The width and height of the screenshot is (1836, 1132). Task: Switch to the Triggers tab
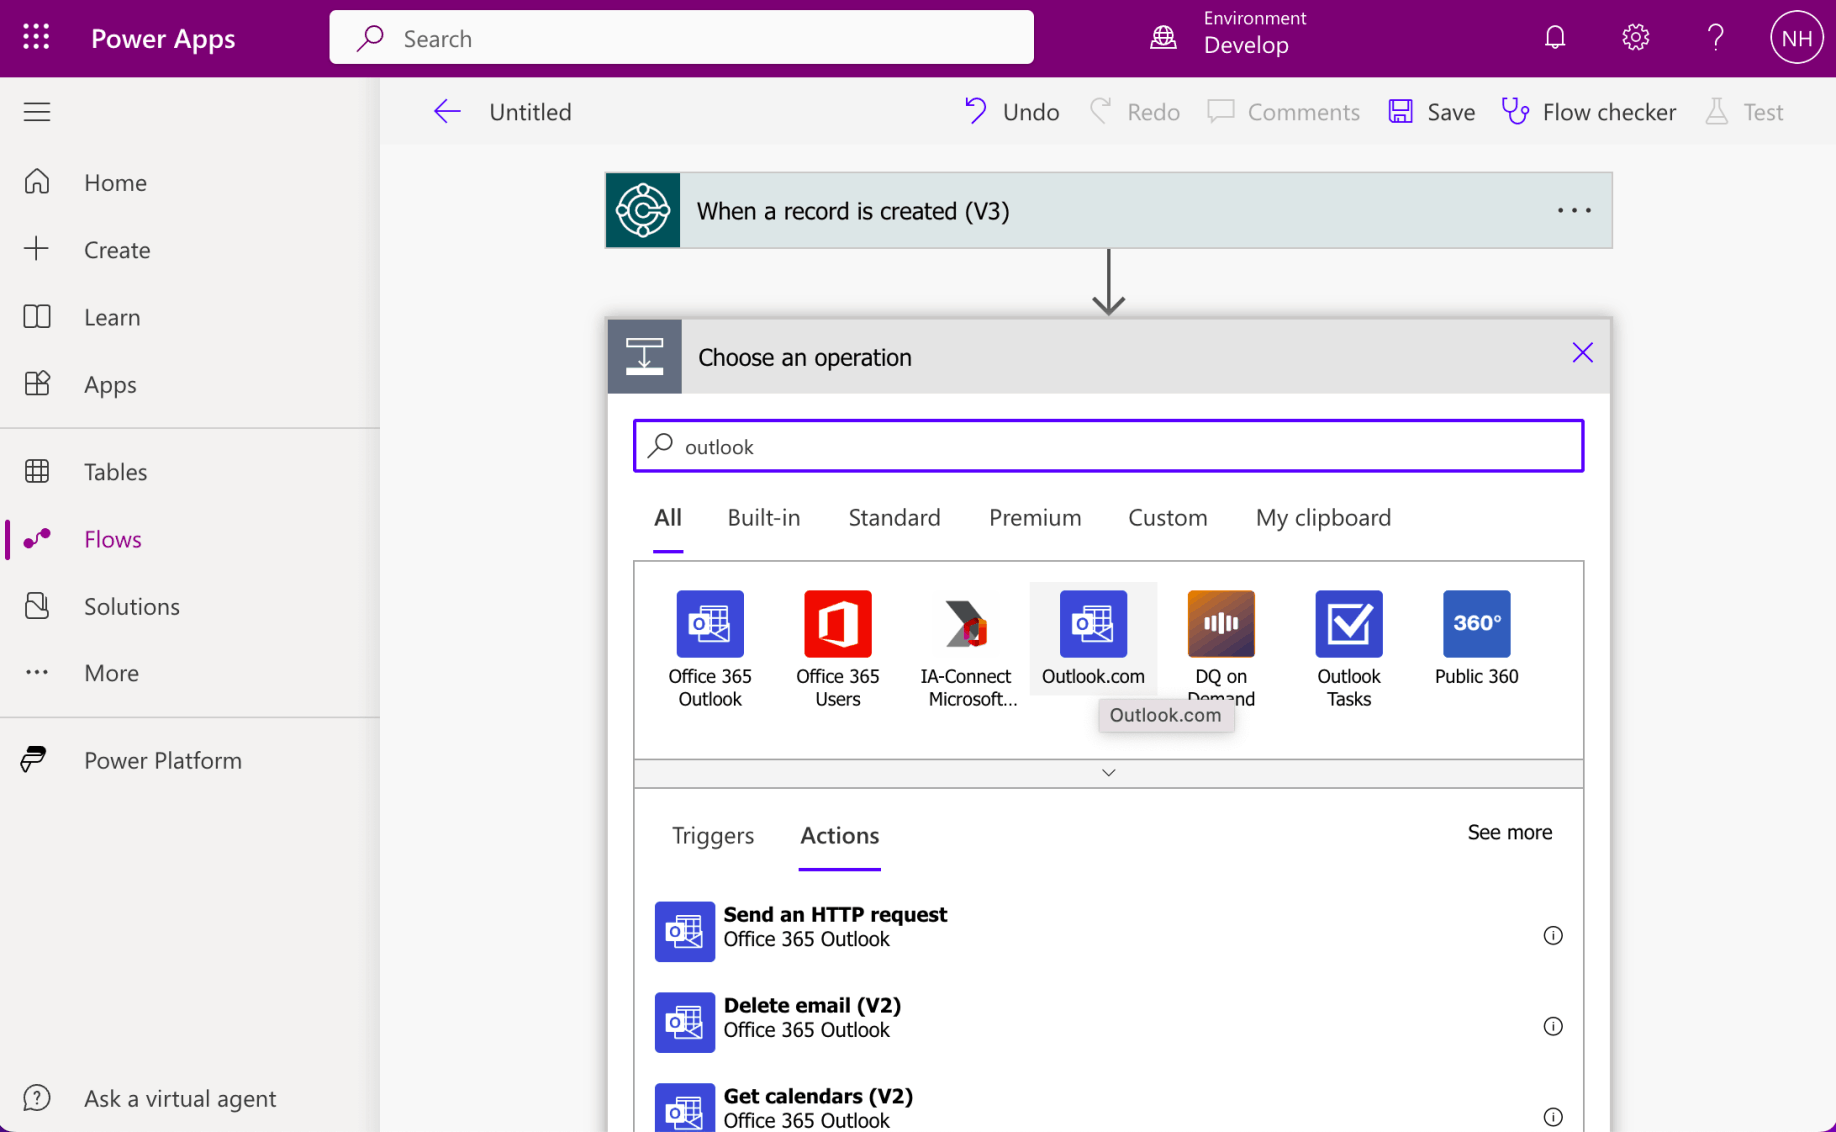point(712,836)
